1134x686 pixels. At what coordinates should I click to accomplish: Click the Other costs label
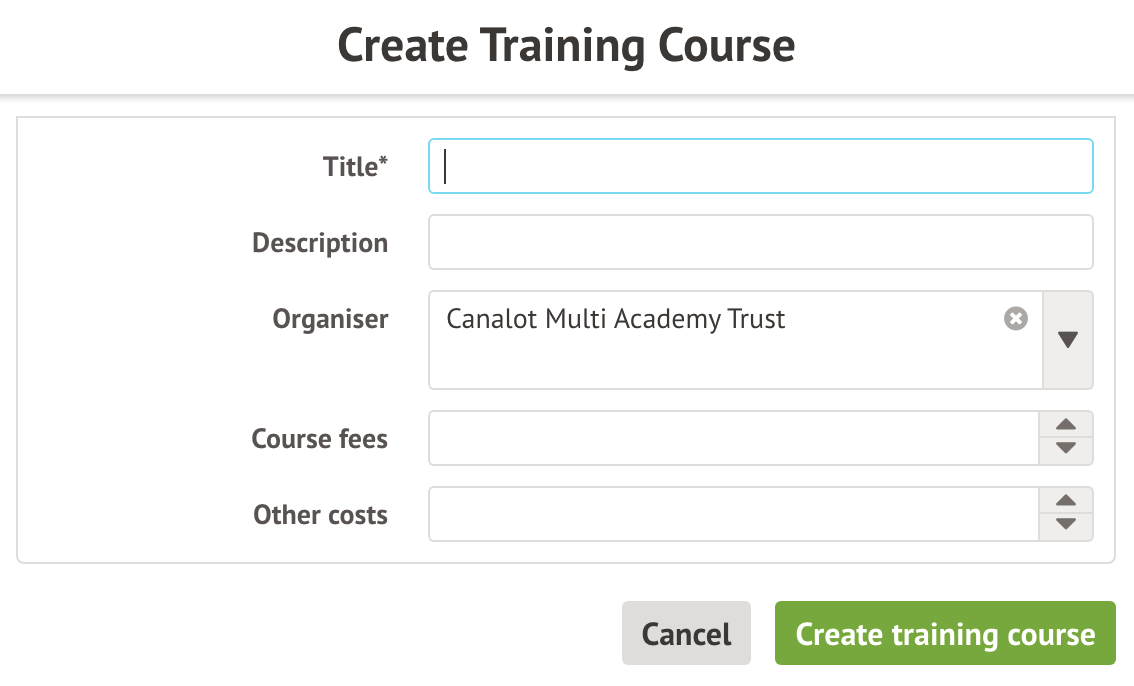(320, 515)
